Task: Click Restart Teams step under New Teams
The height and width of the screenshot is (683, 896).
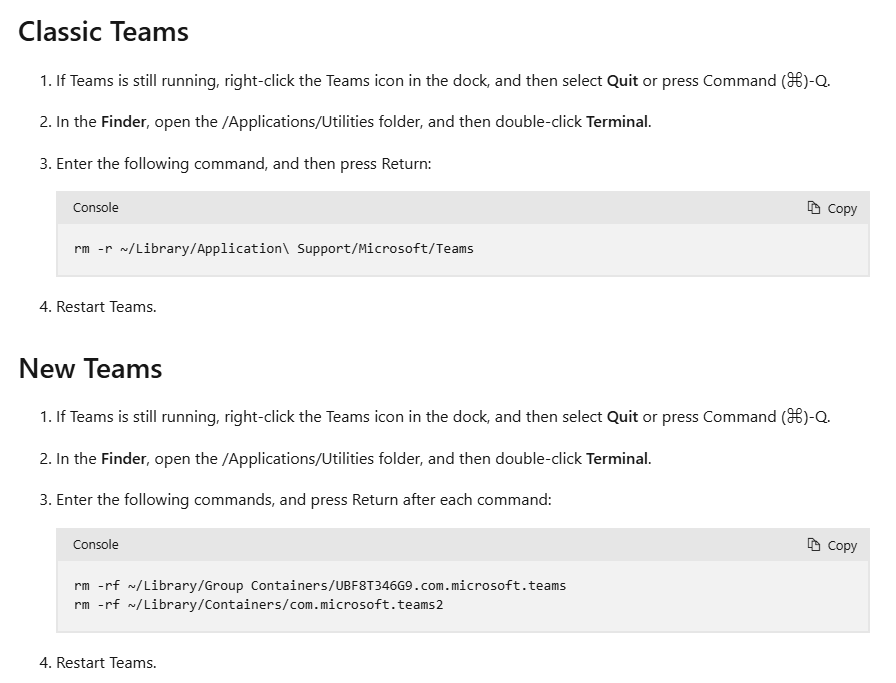Action: tap(106, 662)
